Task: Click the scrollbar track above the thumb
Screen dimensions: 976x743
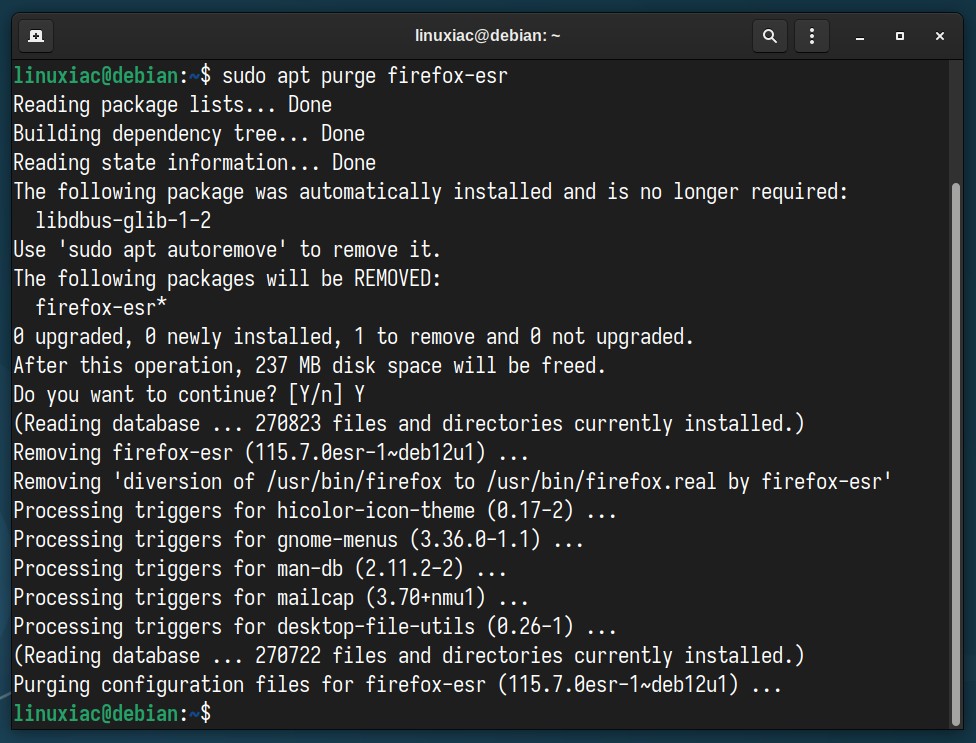Action: (x=956, y=121)
